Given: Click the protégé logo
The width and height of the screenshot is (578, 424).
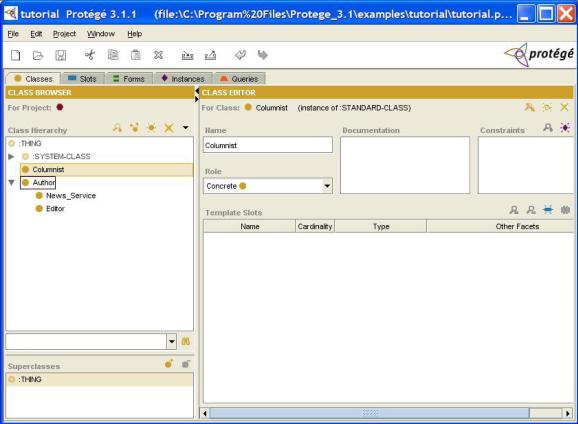Looking at the screenshot, I should tap(539, 55).
